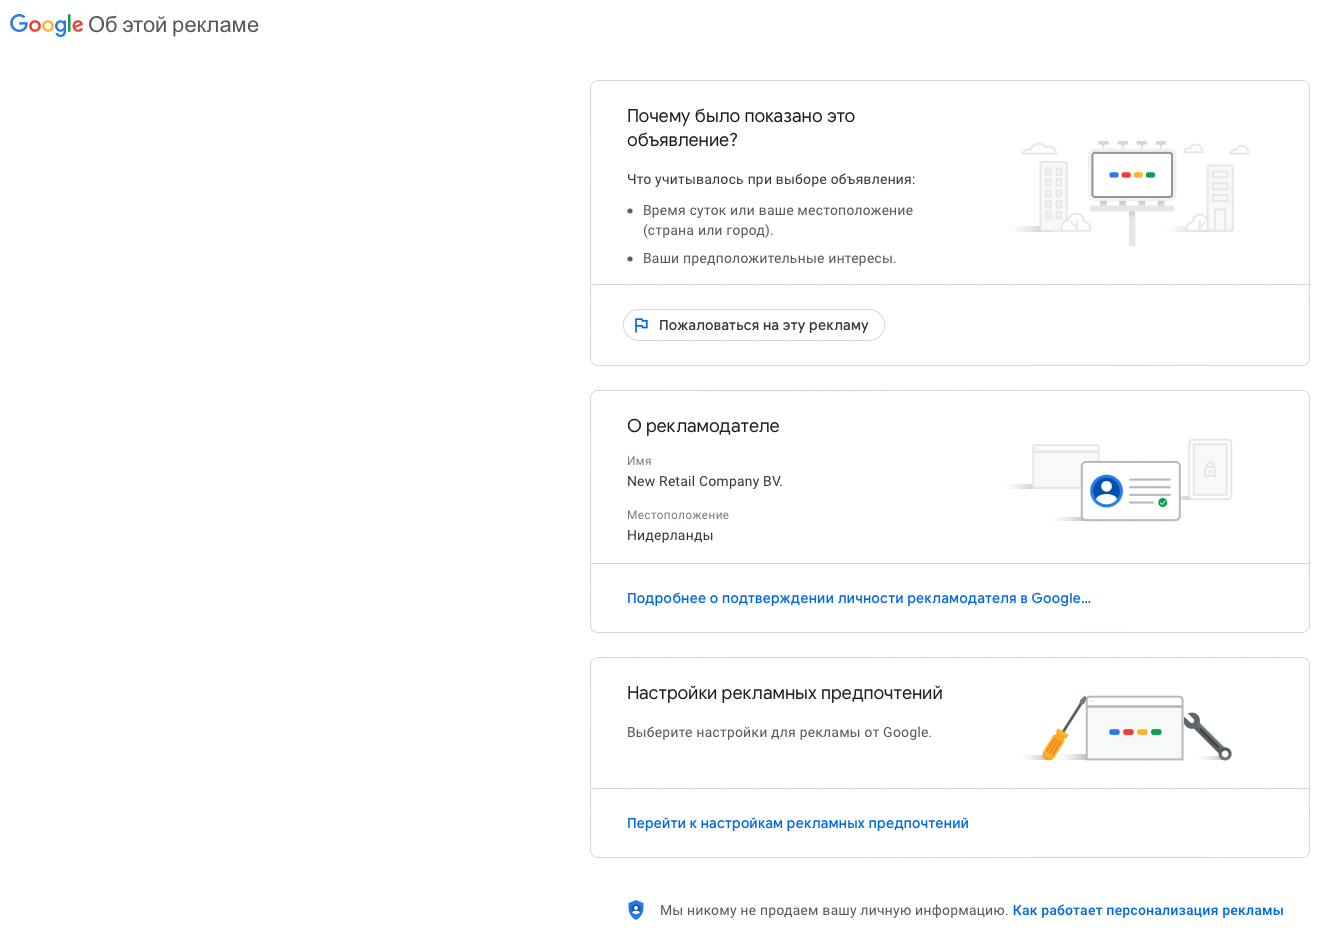Click the advertiser name 'New Retail Company BV.'
Viewport: 1336px width, 941px height.
[x=704, y=481]
